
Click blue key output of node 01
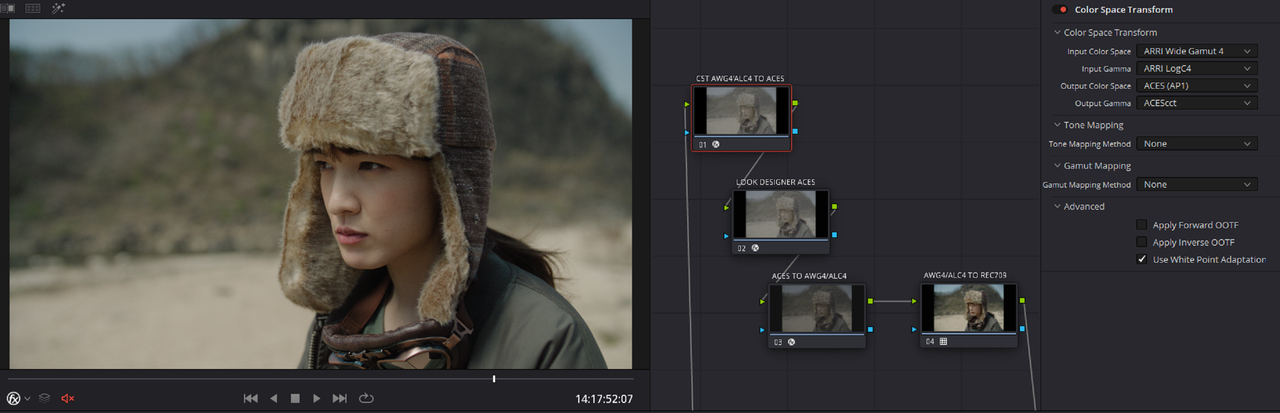(795, 131)
